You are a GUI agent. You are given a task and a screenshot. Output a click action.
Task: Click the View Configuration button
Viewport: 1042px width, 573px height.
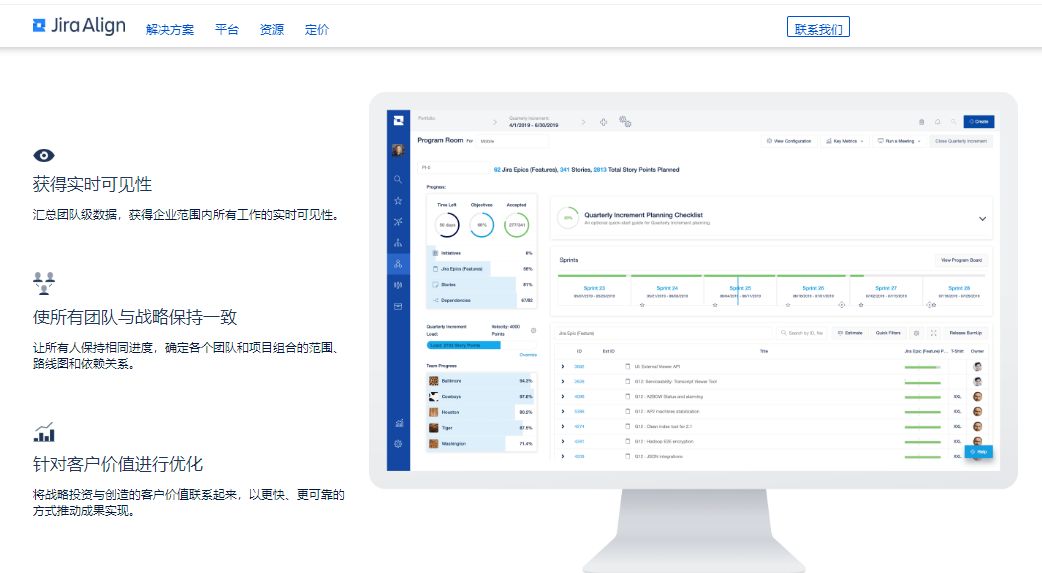click(789, 141)
